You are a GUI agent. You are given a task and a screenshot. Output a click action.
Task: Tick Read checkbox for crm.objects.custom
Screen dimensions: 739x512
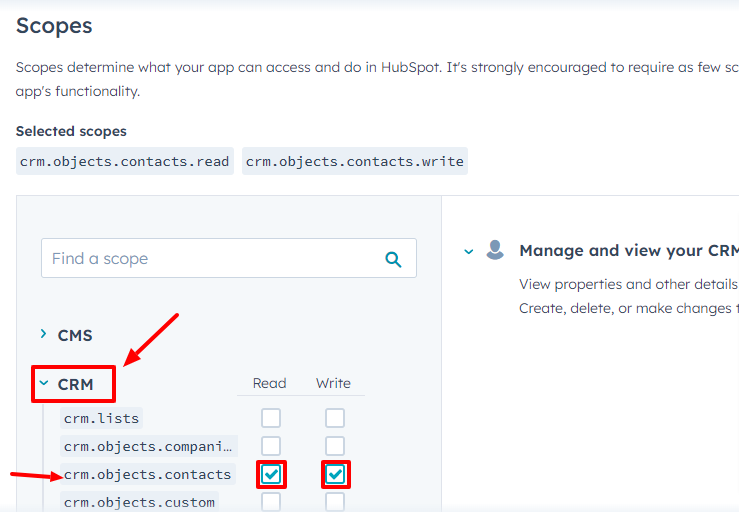[271, 502]
